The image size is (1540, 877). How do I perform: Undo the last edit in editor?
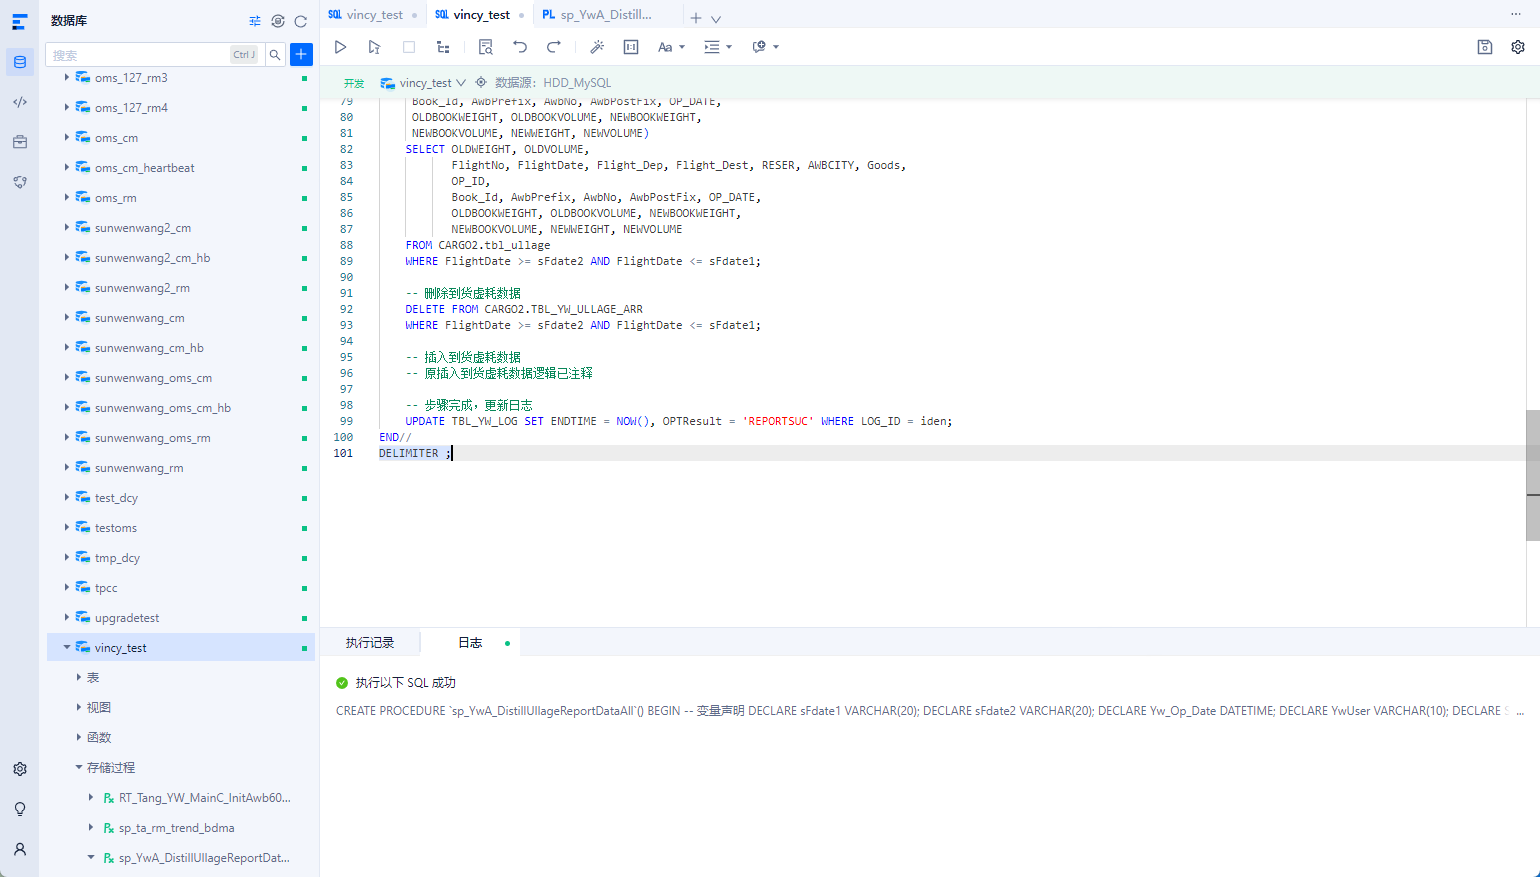pos(520,47)
